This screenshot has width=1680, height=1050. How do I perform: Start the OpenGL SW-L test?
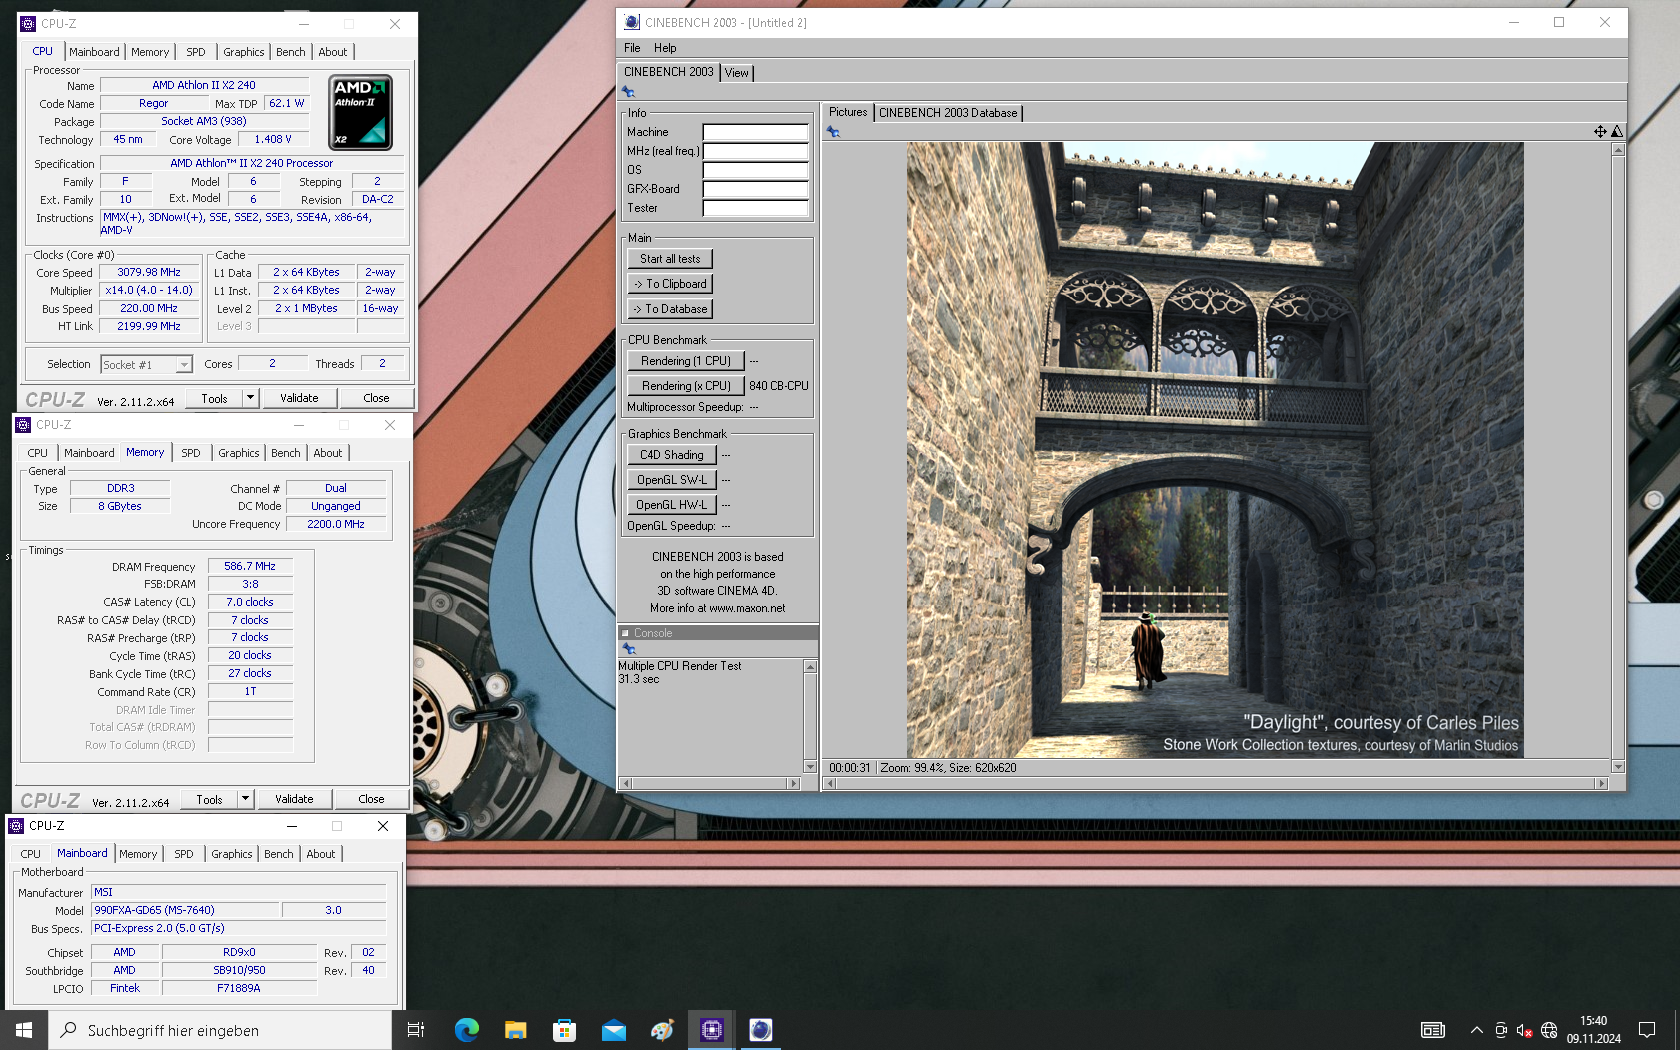672,480
